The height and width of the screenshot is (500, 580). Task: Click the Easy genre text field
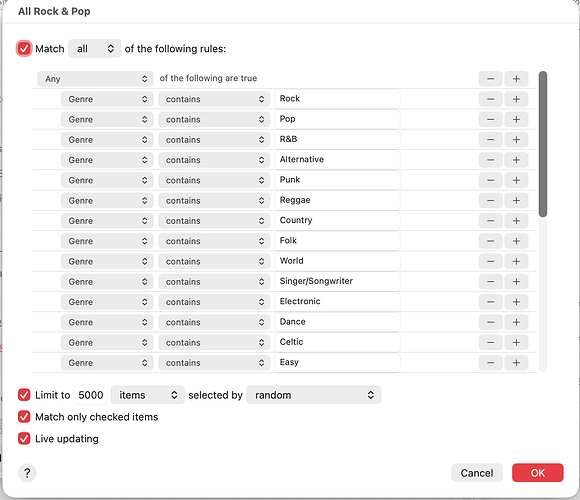tap(337, 362)
